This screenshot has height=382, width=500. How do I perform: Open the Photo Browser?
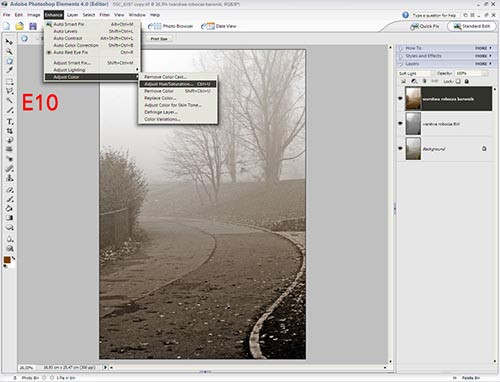click(171, 26)
